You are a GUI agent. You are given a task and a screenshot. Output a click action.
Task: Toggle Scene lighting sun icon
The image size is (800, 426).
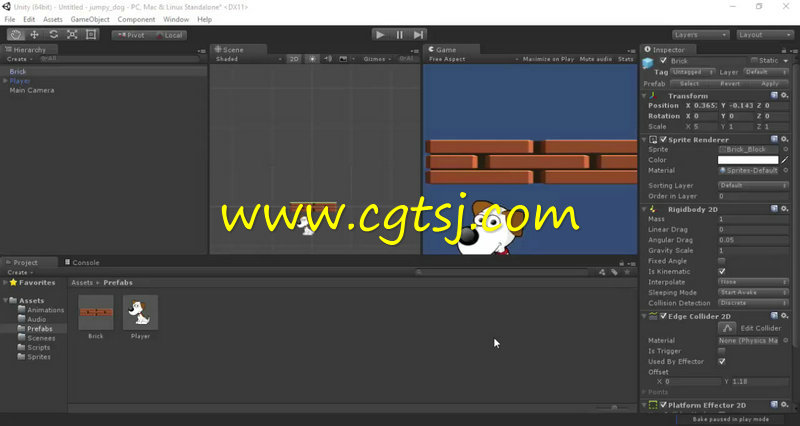[312, 59]
